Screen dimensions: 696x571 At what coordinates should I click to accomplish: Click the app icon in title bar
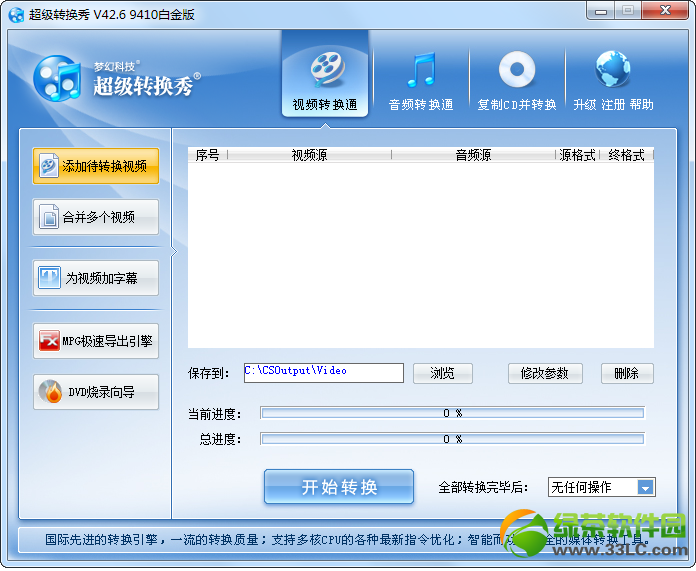(16, 15)
